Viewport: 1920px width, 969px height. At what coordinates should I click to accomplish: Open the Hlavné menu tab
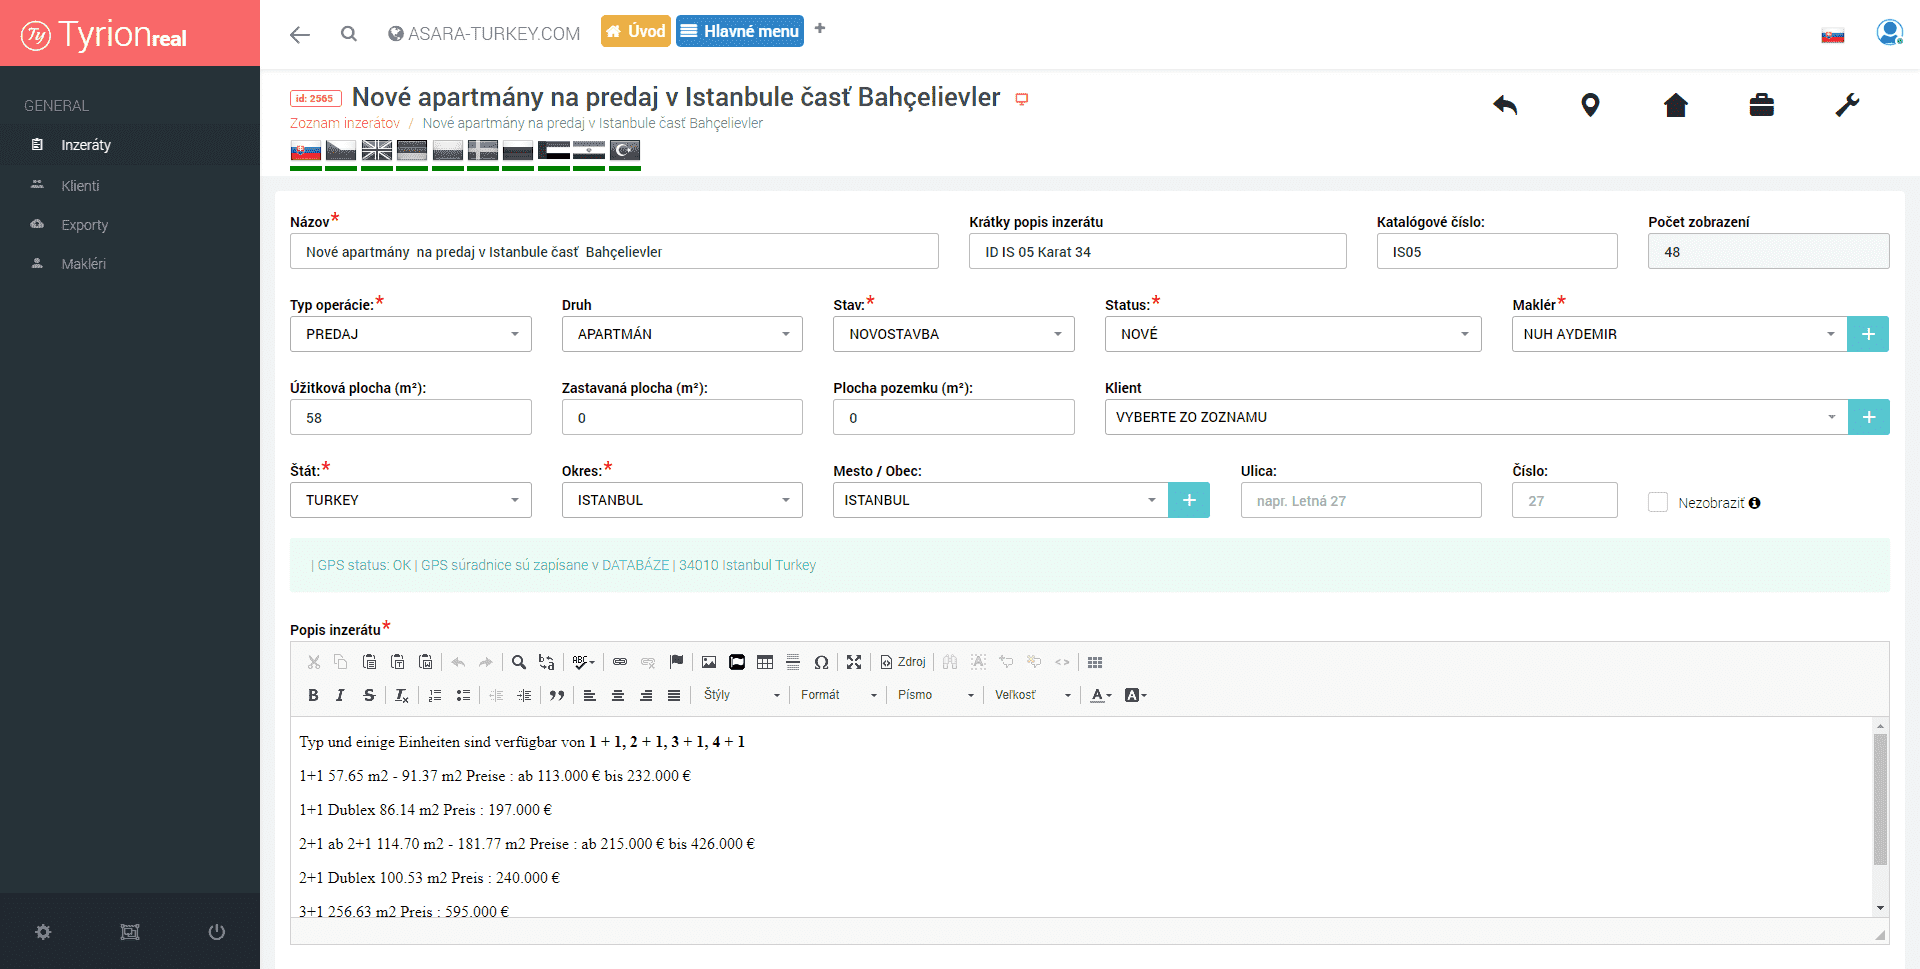[x=740, y=31]
